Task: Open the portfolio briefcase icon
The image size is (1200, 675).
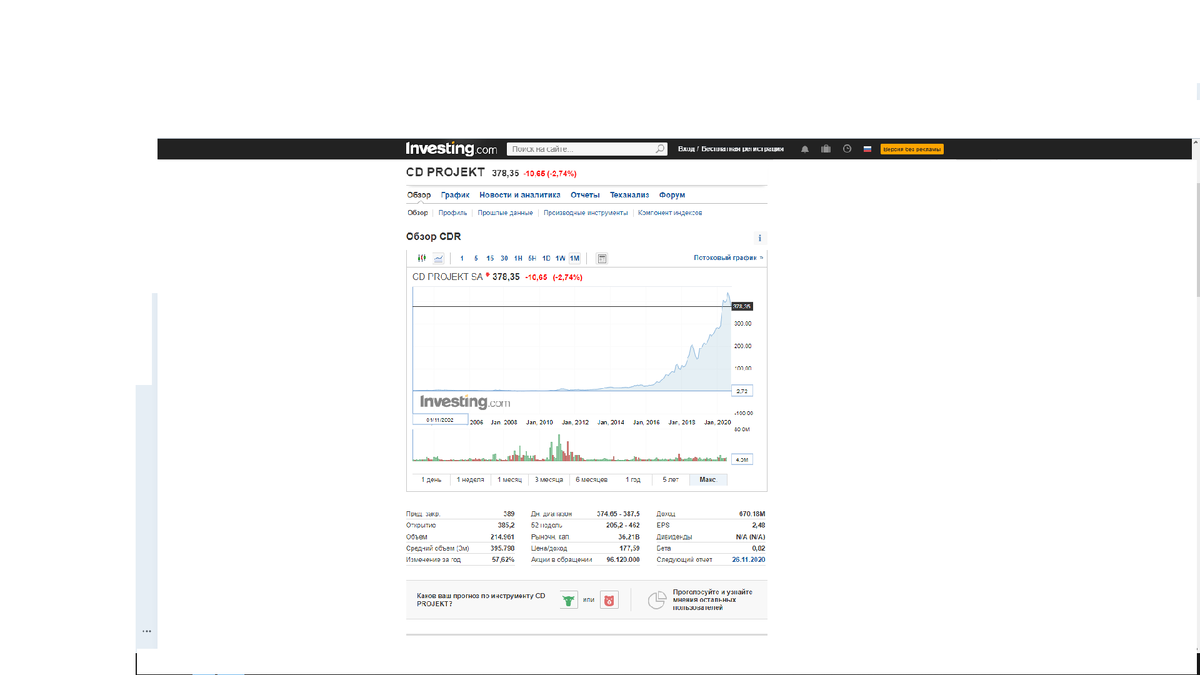Action: coord(826,149)
